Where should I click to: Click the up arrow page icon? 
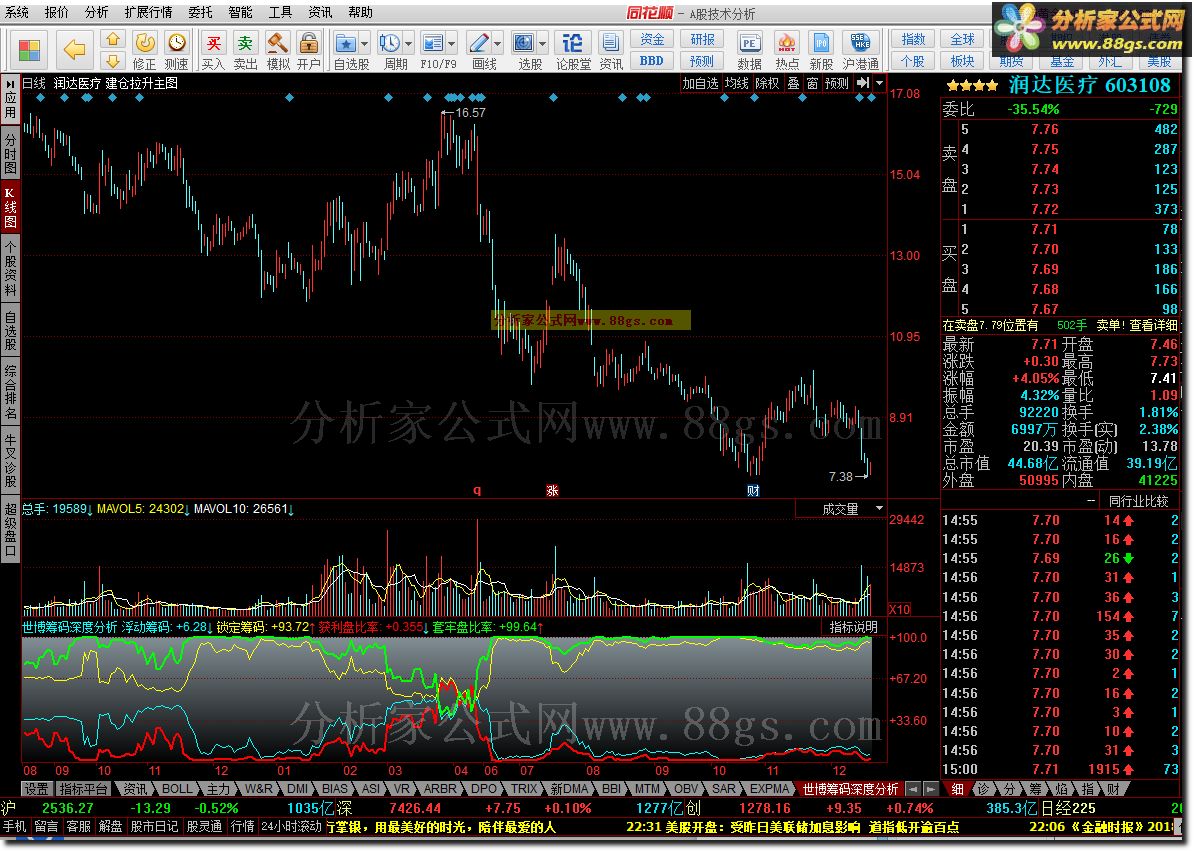click(113, 40)
